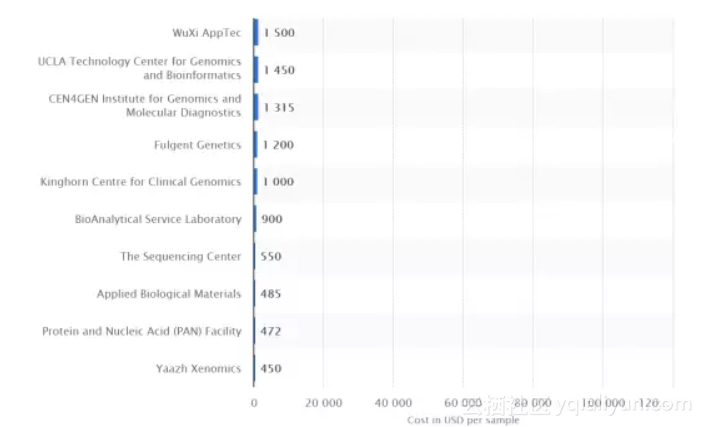Click the 1 500 bar value
The width and height of the screenshot is (703, 427).
tap(279, 33)
